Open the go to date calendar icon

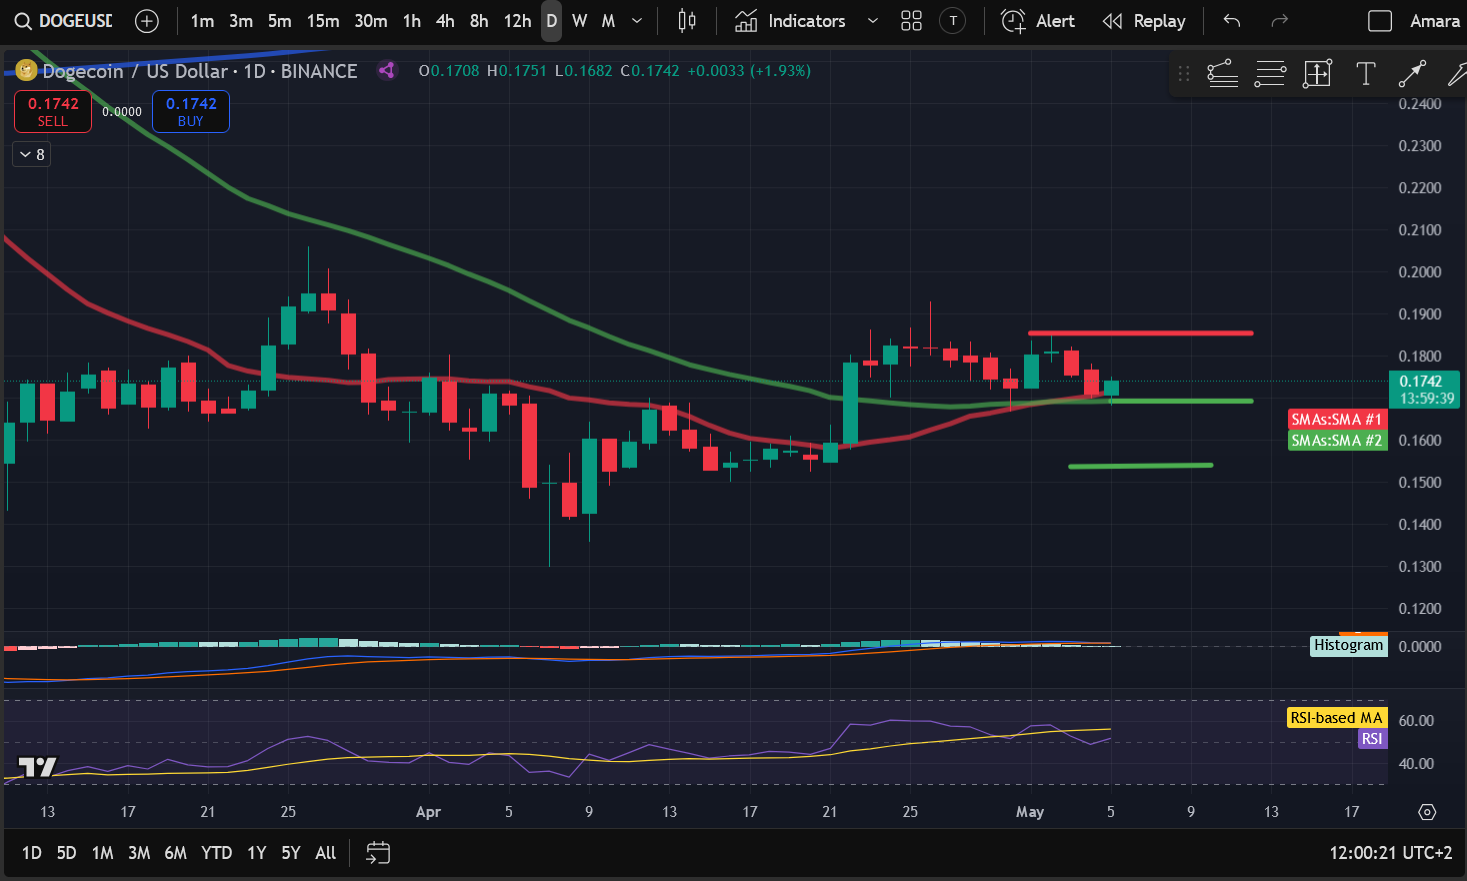(378, 853)
